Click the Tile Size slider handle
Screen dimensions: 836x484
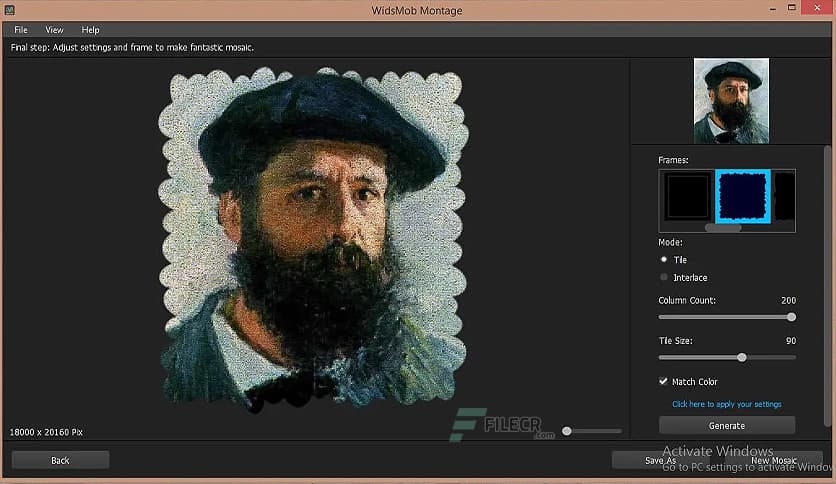pos(742,357)
